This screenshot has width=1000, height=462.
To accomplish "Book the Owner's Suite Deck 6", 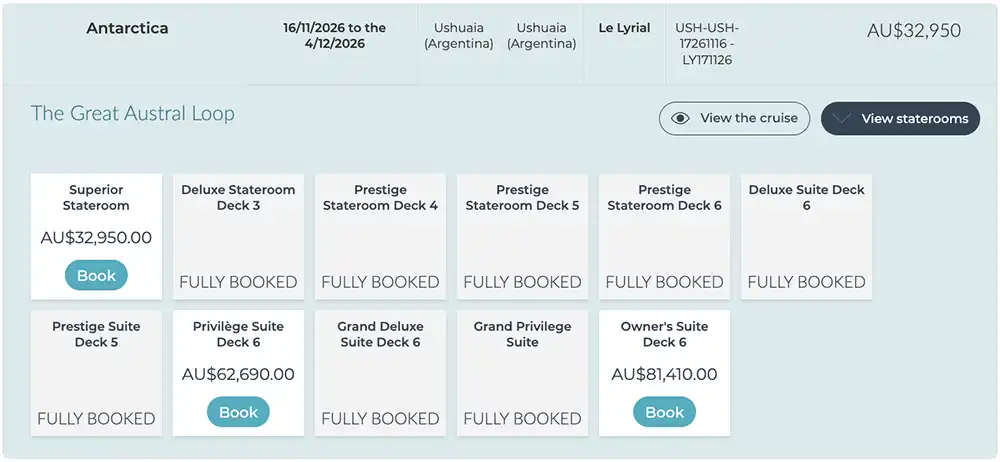I will click(664, 412).
